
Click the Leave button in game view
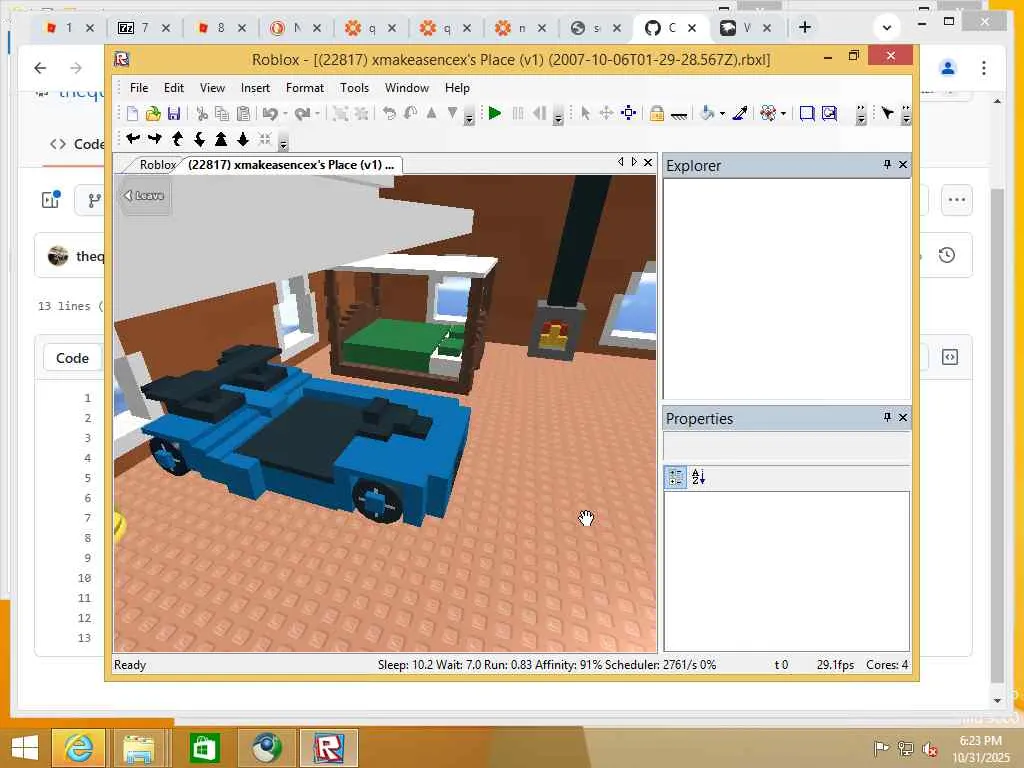(144, 195)
